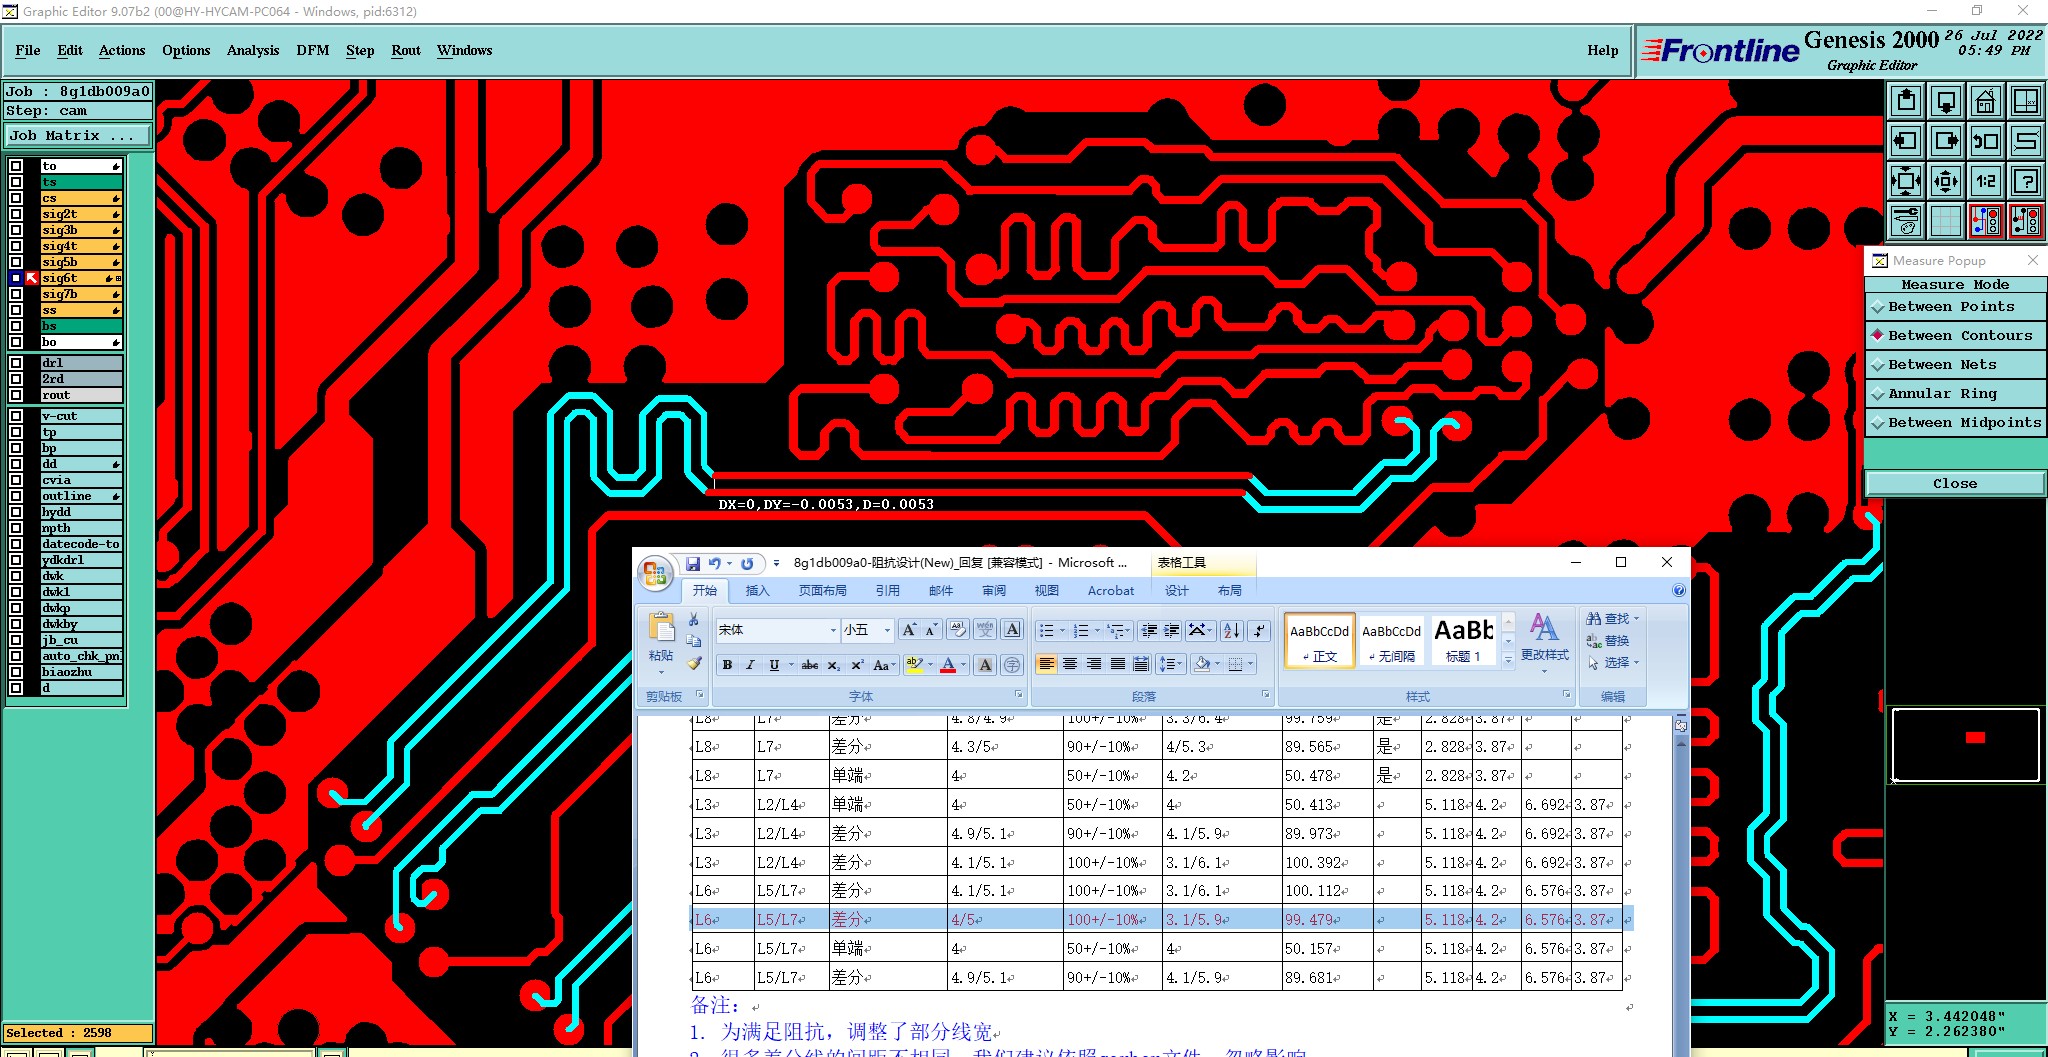Screen dimensions: 2048x1057
Task: Toggle visibility checkbox for layer 'outline'
Action: (x=16, y=496)
